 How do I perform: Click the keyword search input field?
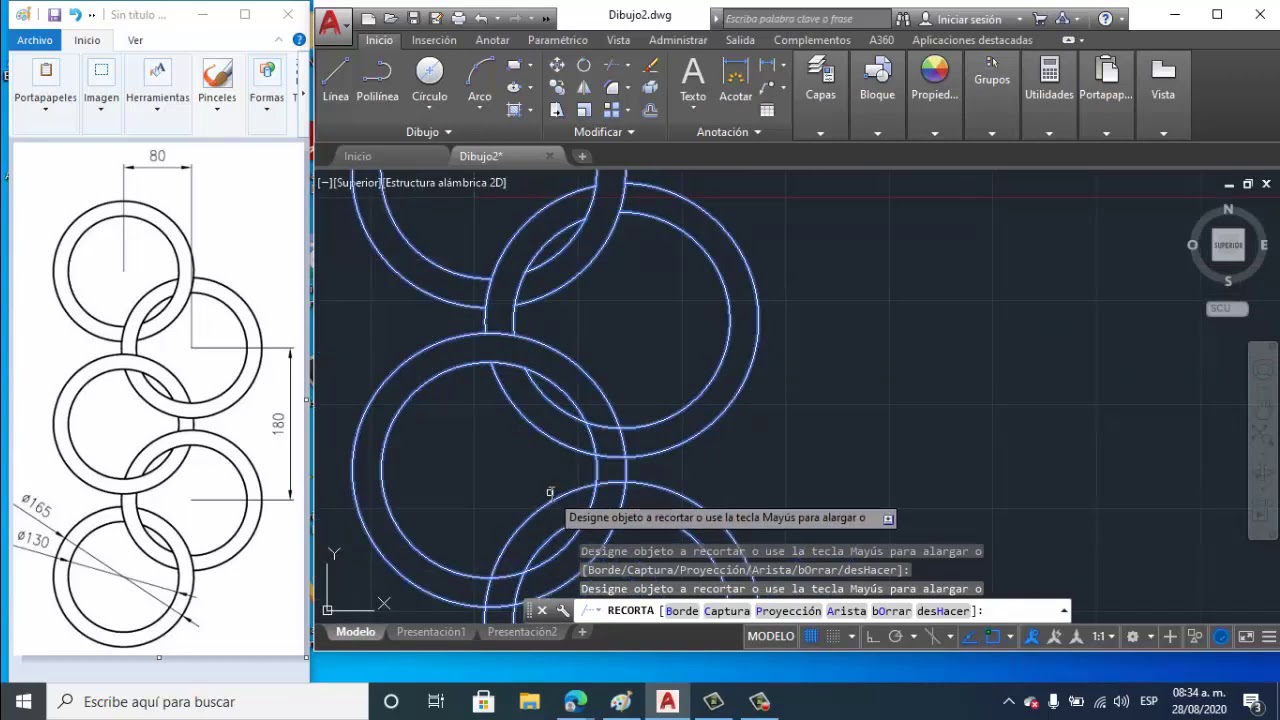(805, 19)
